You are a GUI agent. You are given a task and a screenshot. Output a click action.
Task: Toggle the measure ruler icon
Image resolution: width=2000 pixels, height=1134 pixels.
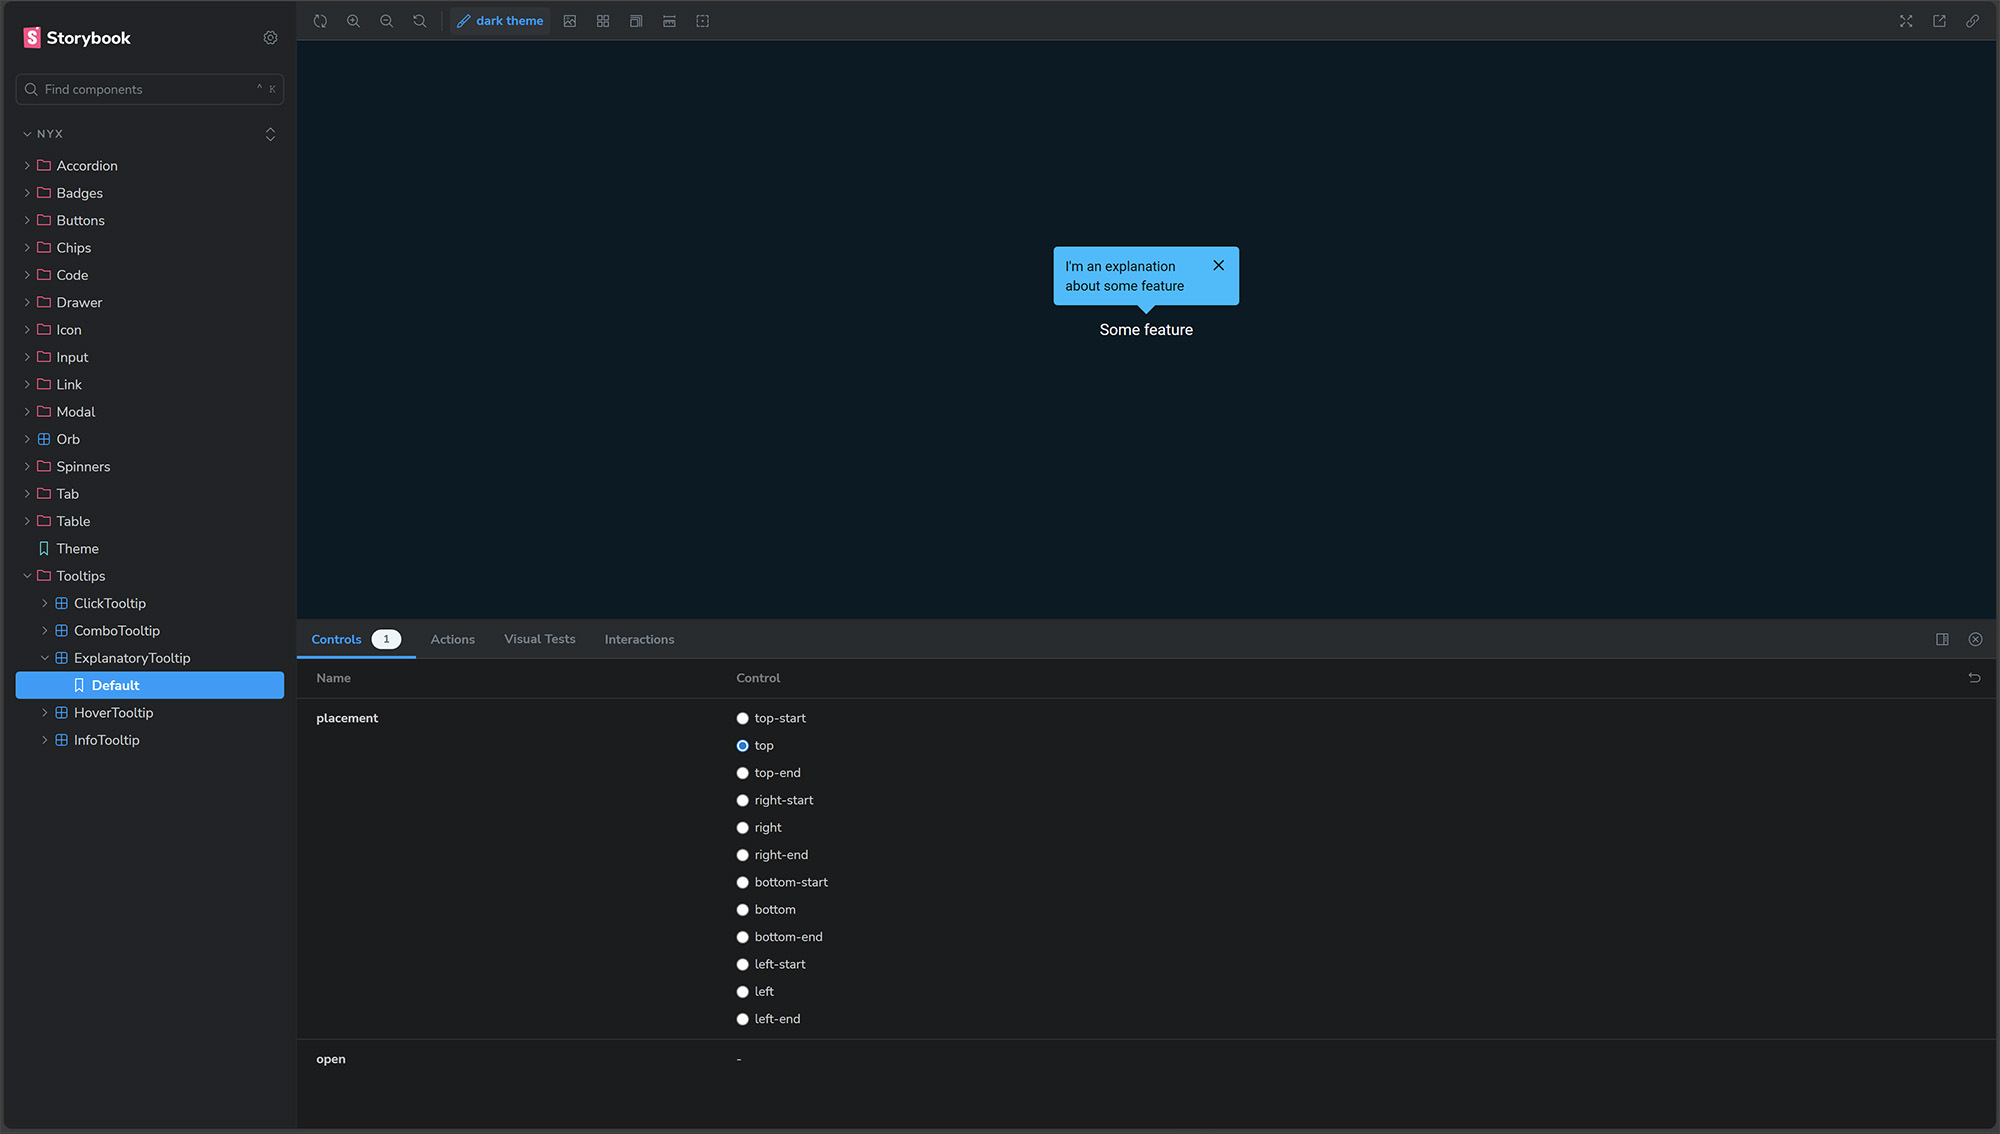[x=669, y=21]
